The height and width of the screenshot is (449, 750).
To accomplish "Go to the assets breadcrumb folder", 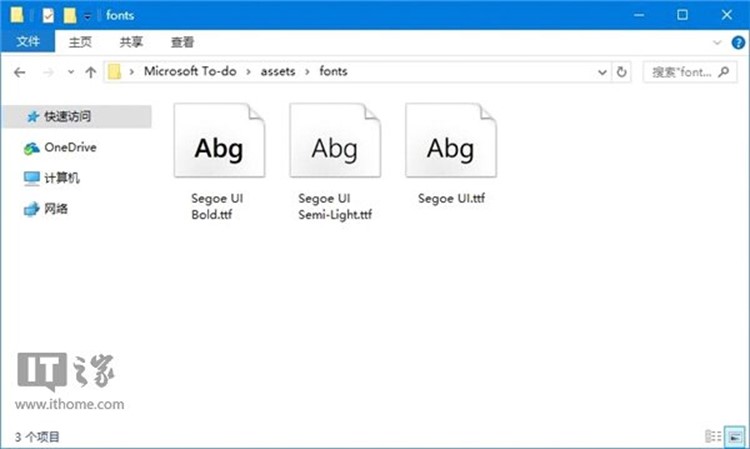I will point(278,72).
